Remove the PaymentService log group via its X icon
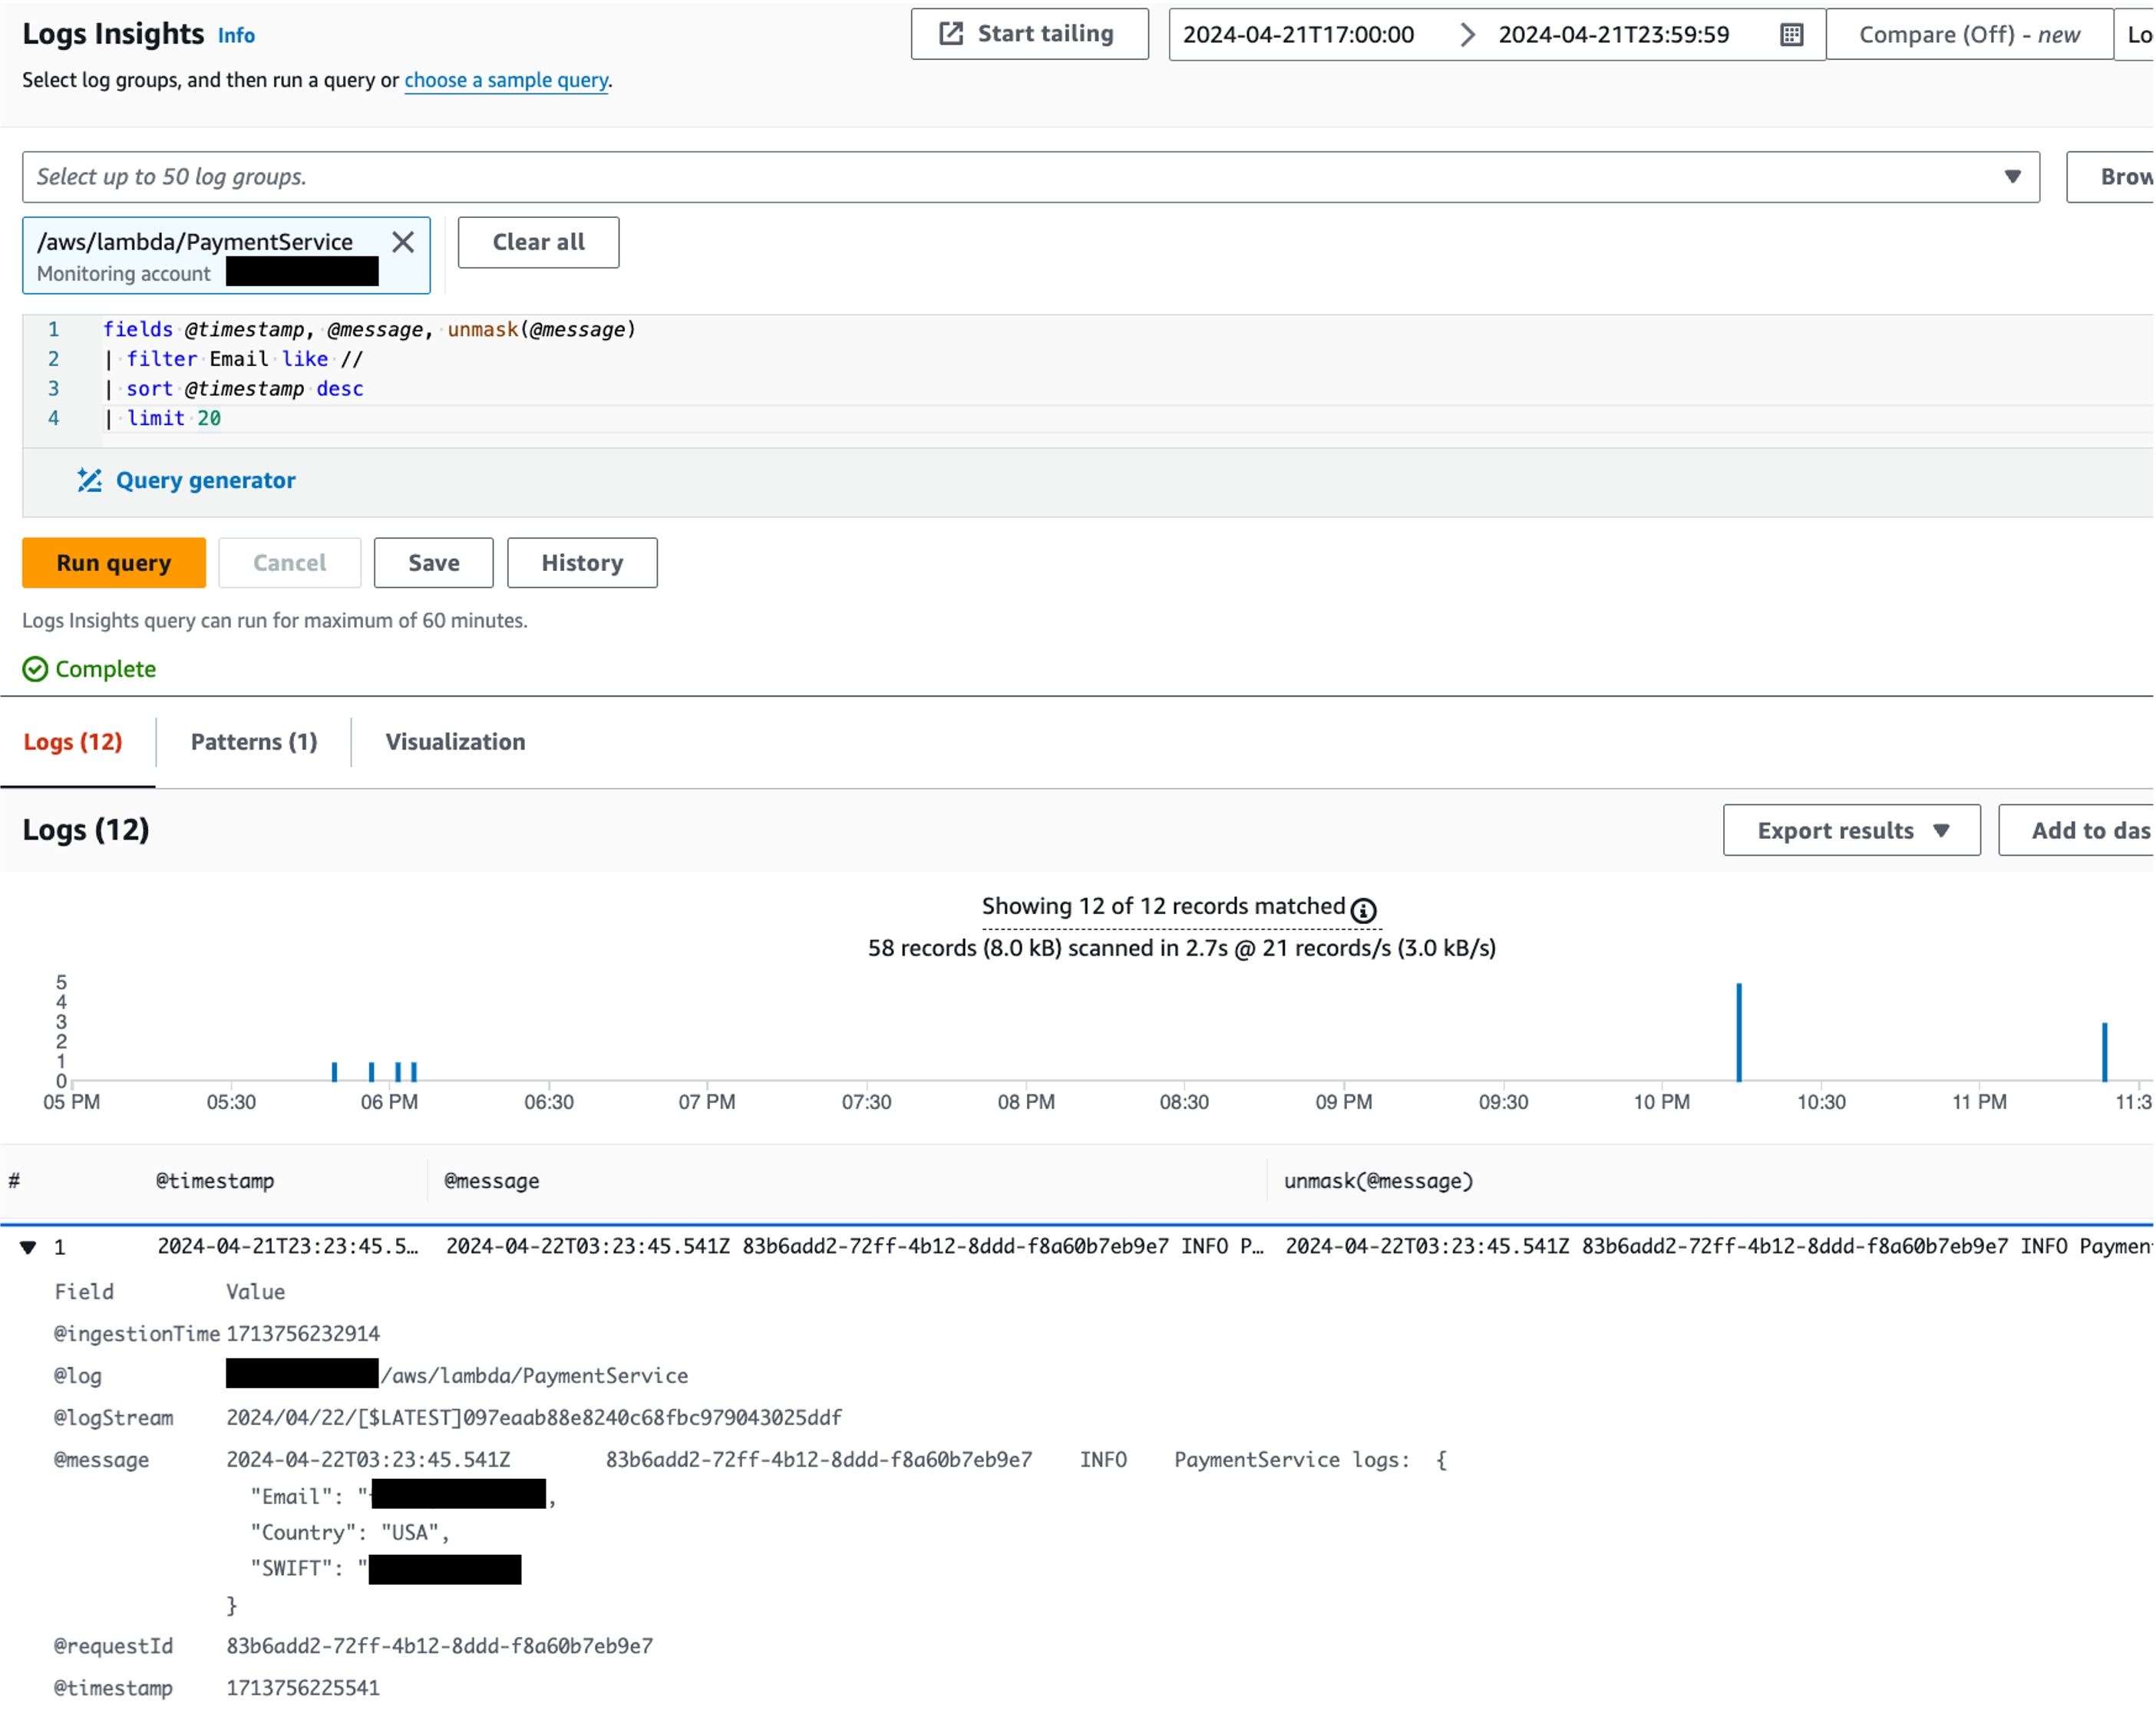This screenshot has width=2156, height=1716. pyautogui.click(x=404, y=242)
